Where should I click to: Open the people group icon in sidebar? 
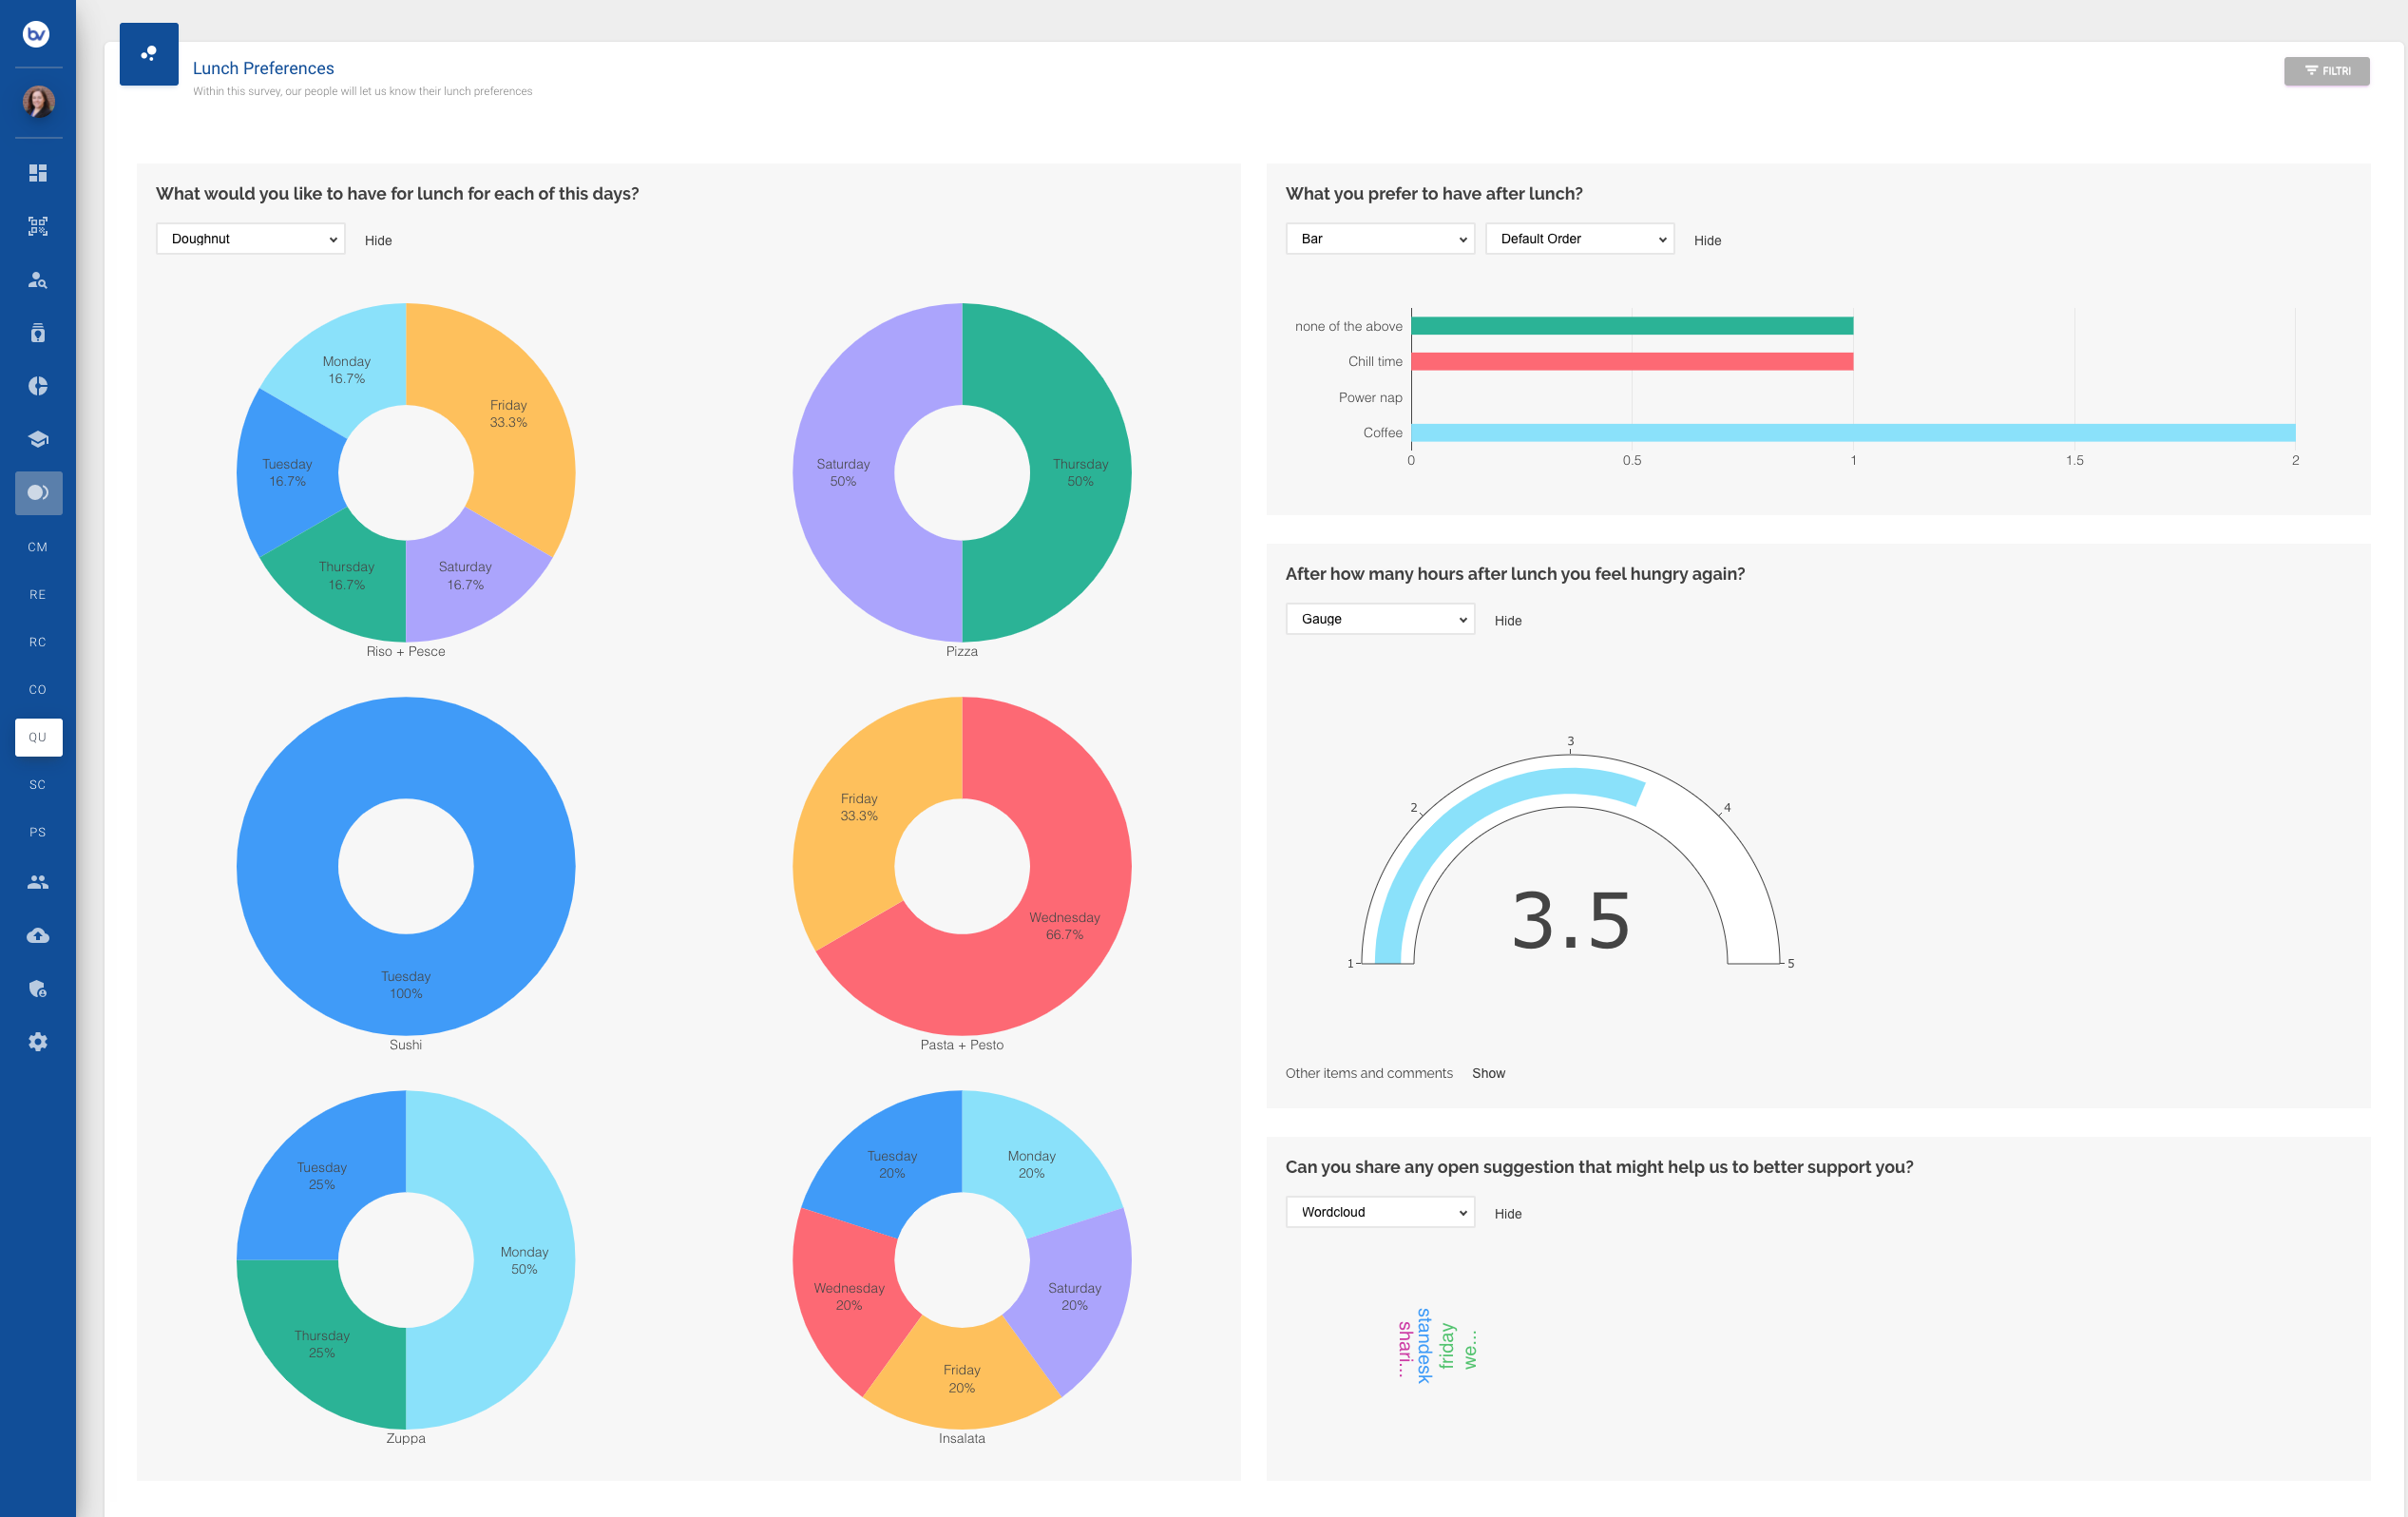pos(38,881)
